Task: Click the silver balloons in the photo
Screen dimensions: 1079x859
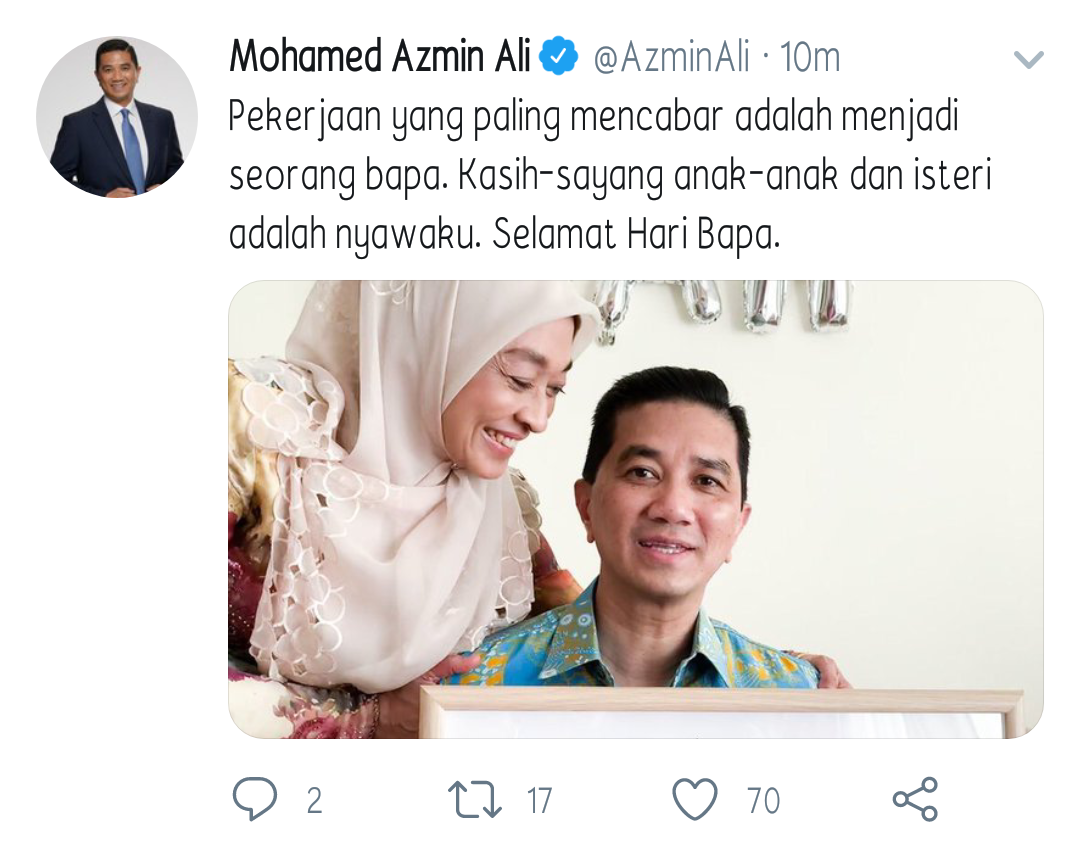Action: (x=723, y=304)
